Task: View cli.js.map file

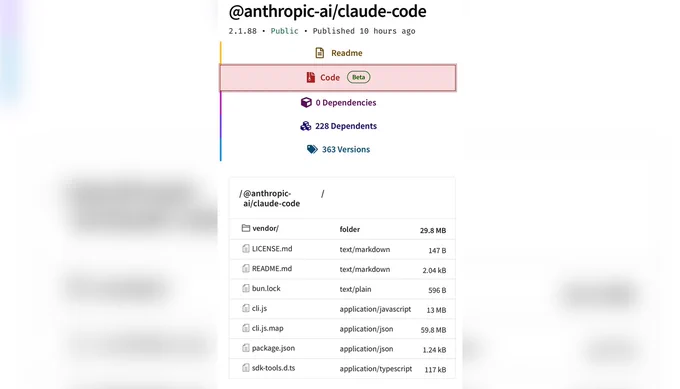Action: [268, 329]
